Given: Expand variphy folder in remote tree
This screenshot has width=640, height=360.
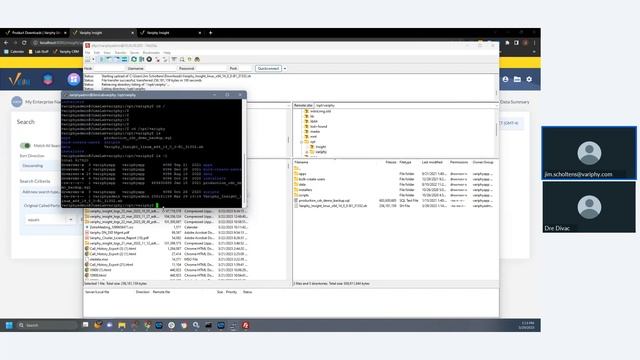Looking at the screenshot, I should (307, 152).
